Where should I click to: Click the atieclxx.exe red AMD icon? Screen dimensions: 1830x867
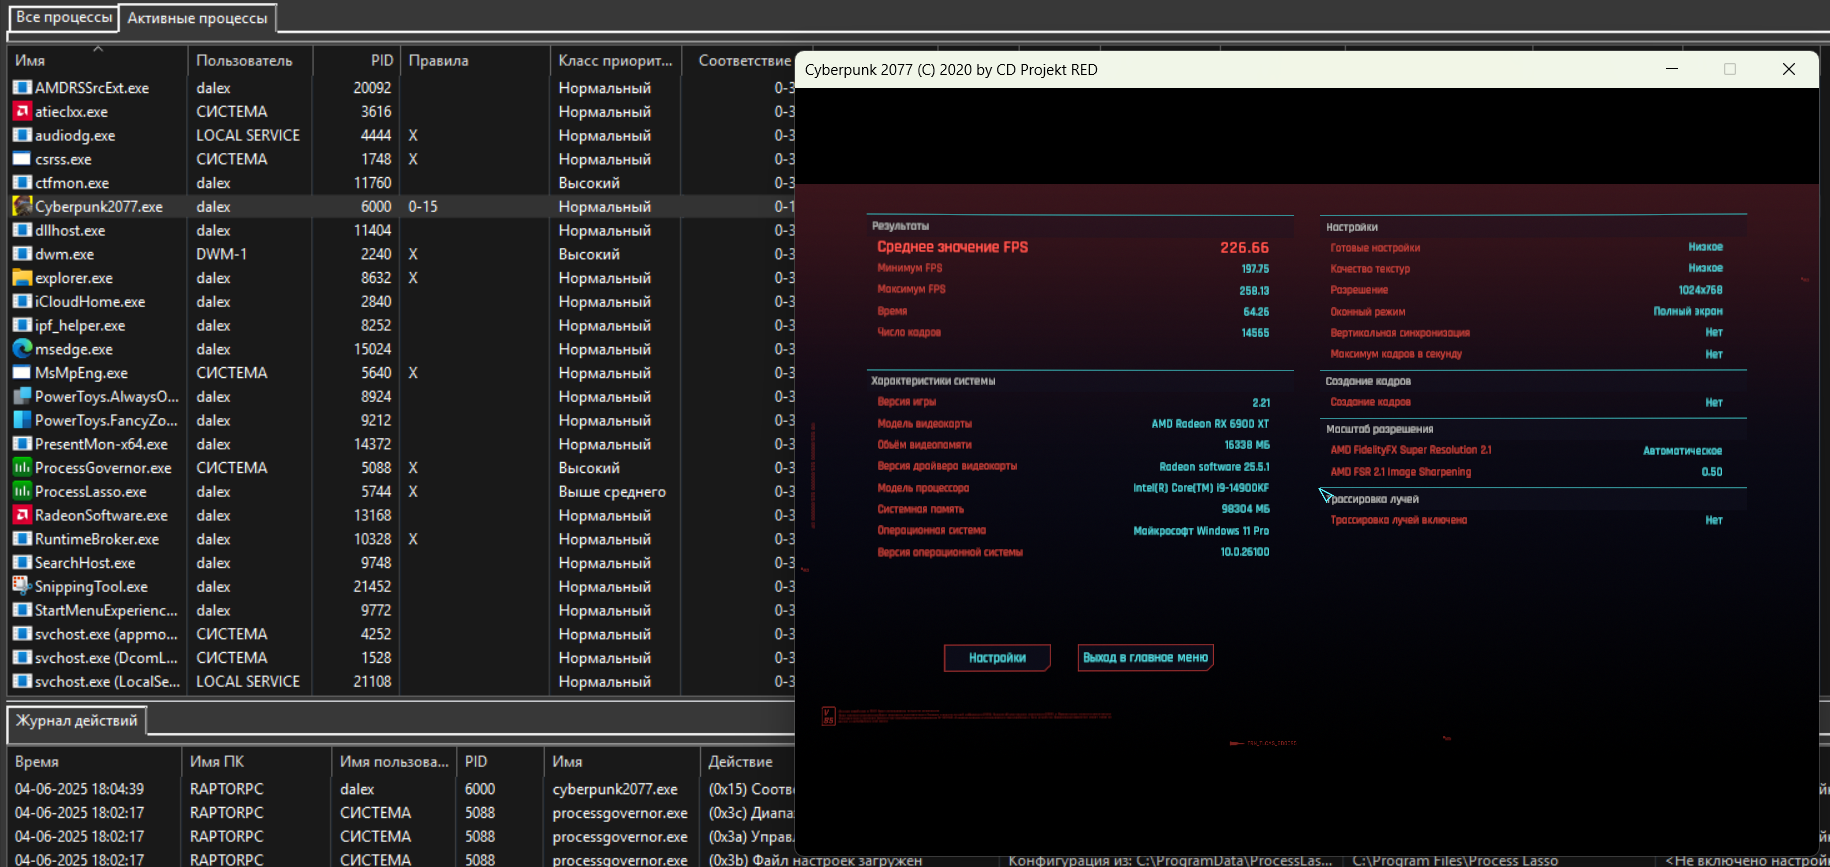[22, 111]
